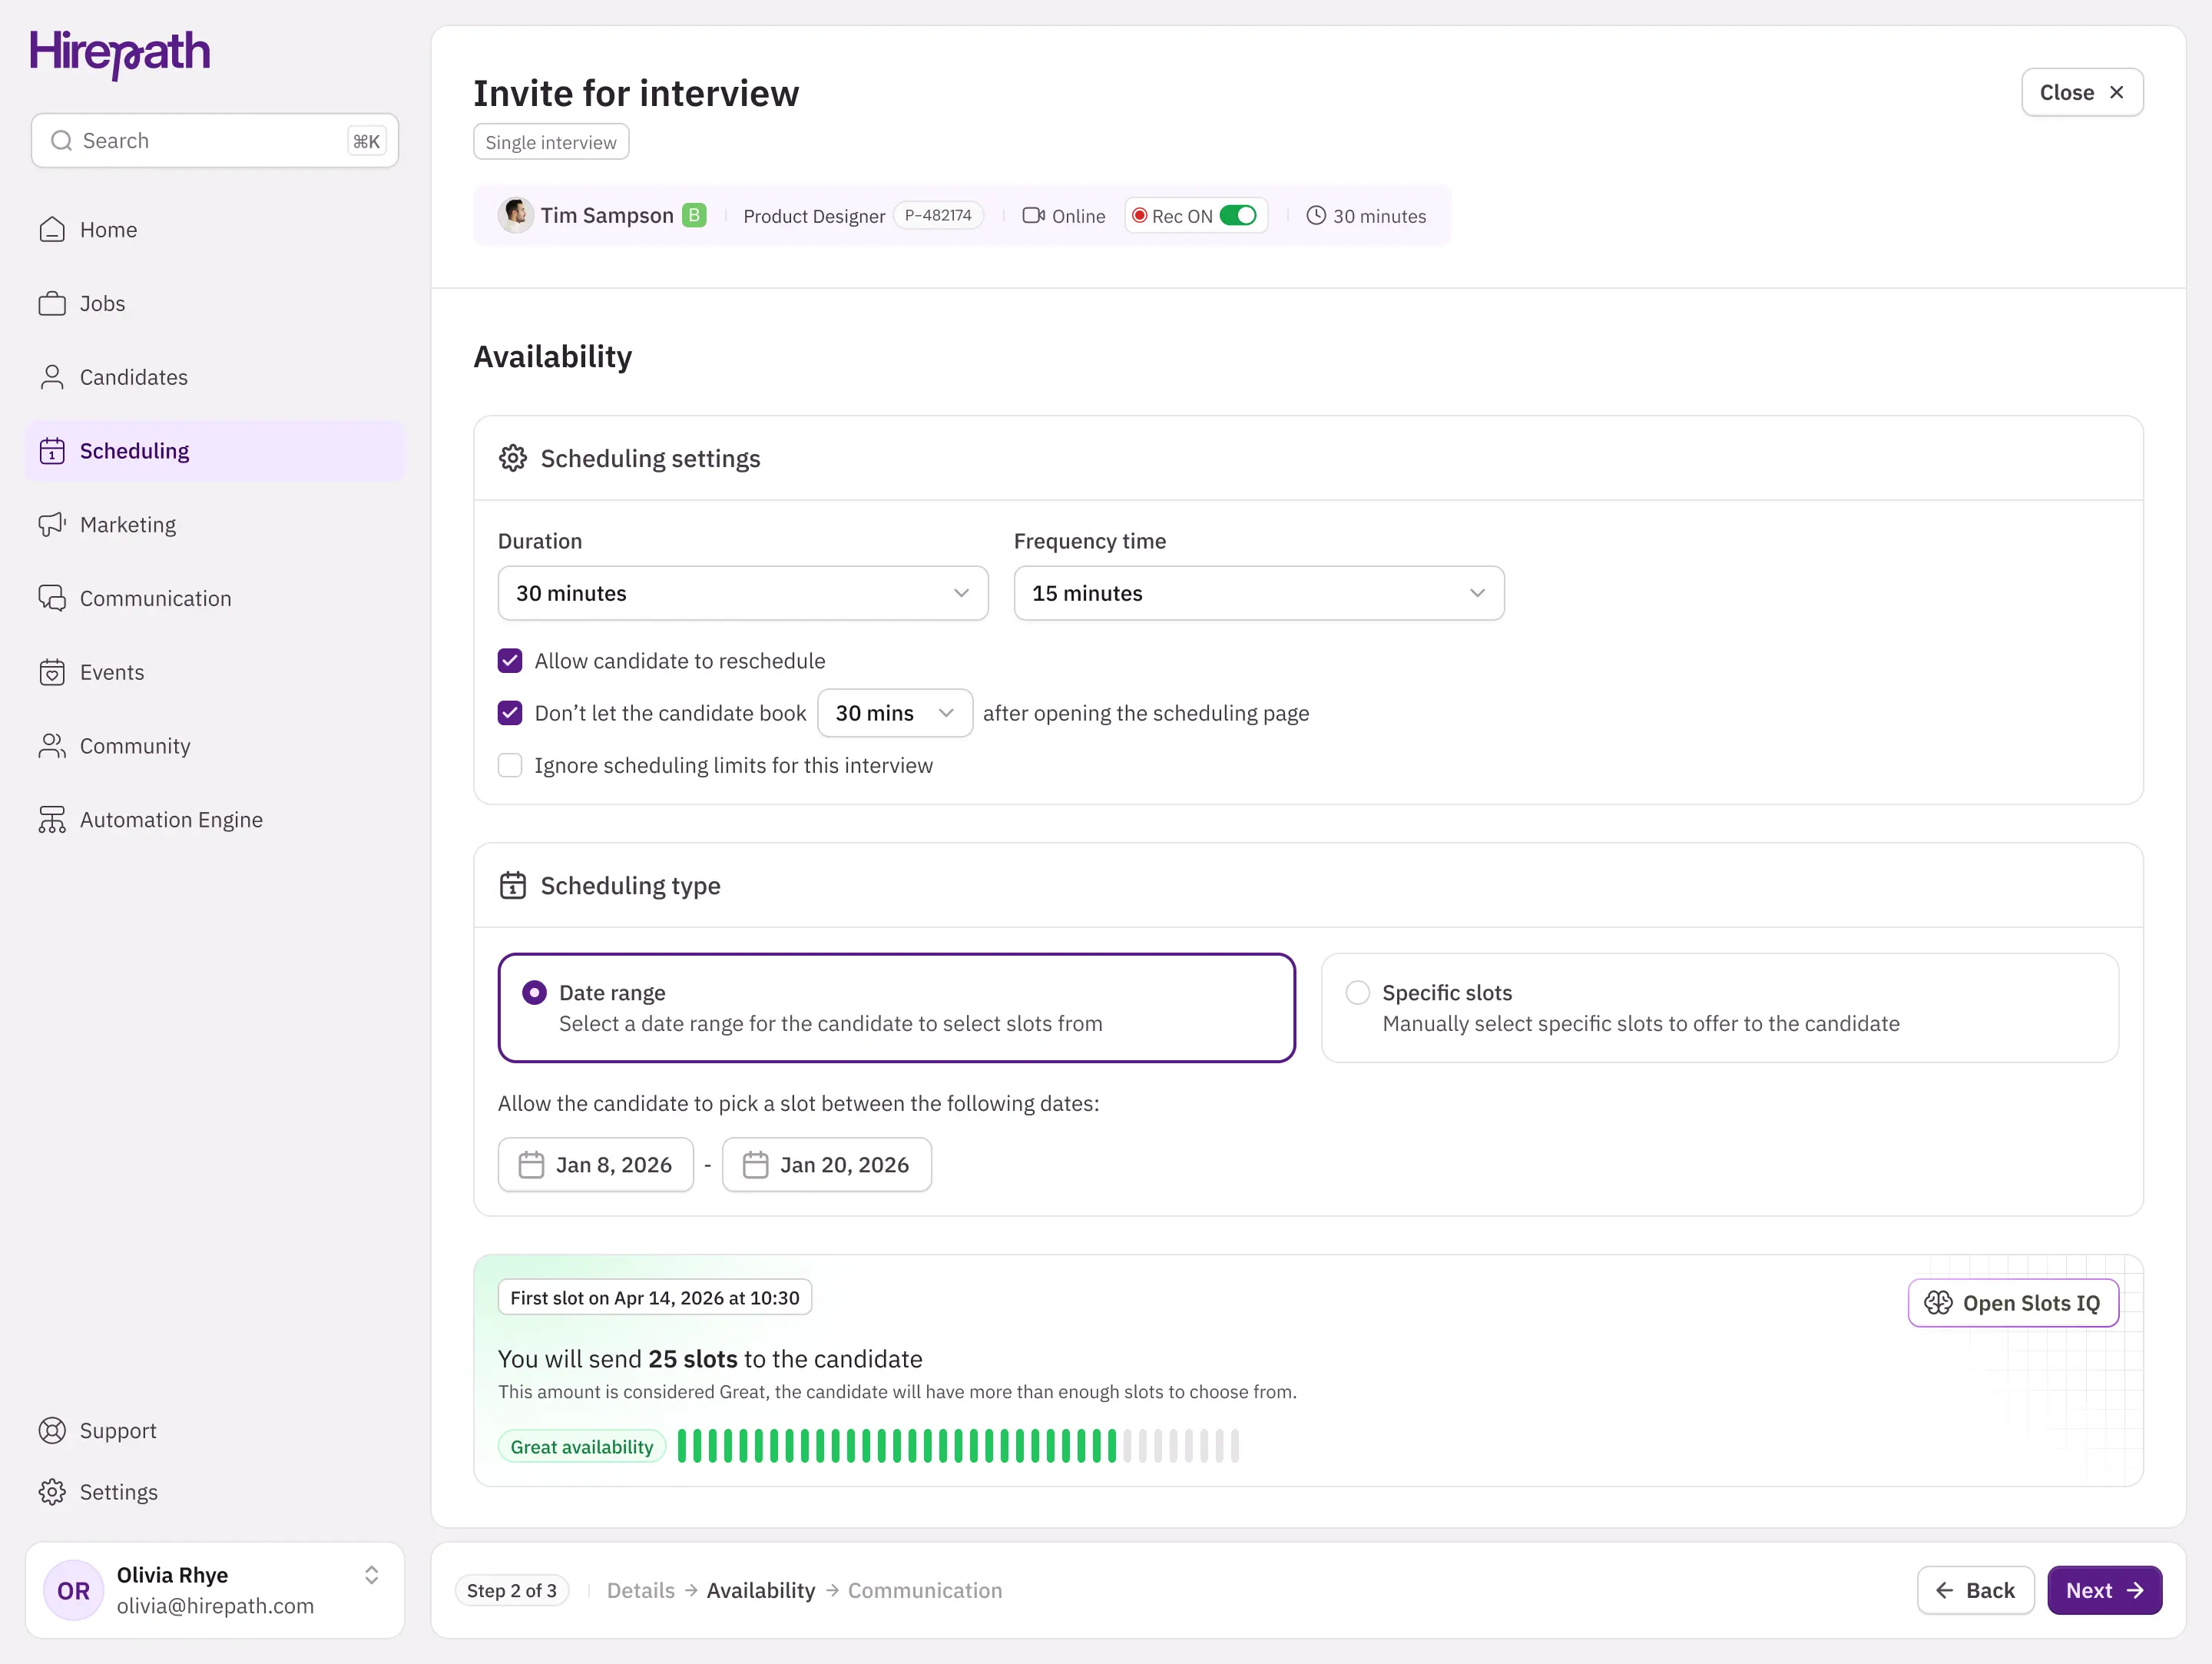Click the search magnifier icon
Viewport: 2212px width, 1664px height.
pos(61,141)
